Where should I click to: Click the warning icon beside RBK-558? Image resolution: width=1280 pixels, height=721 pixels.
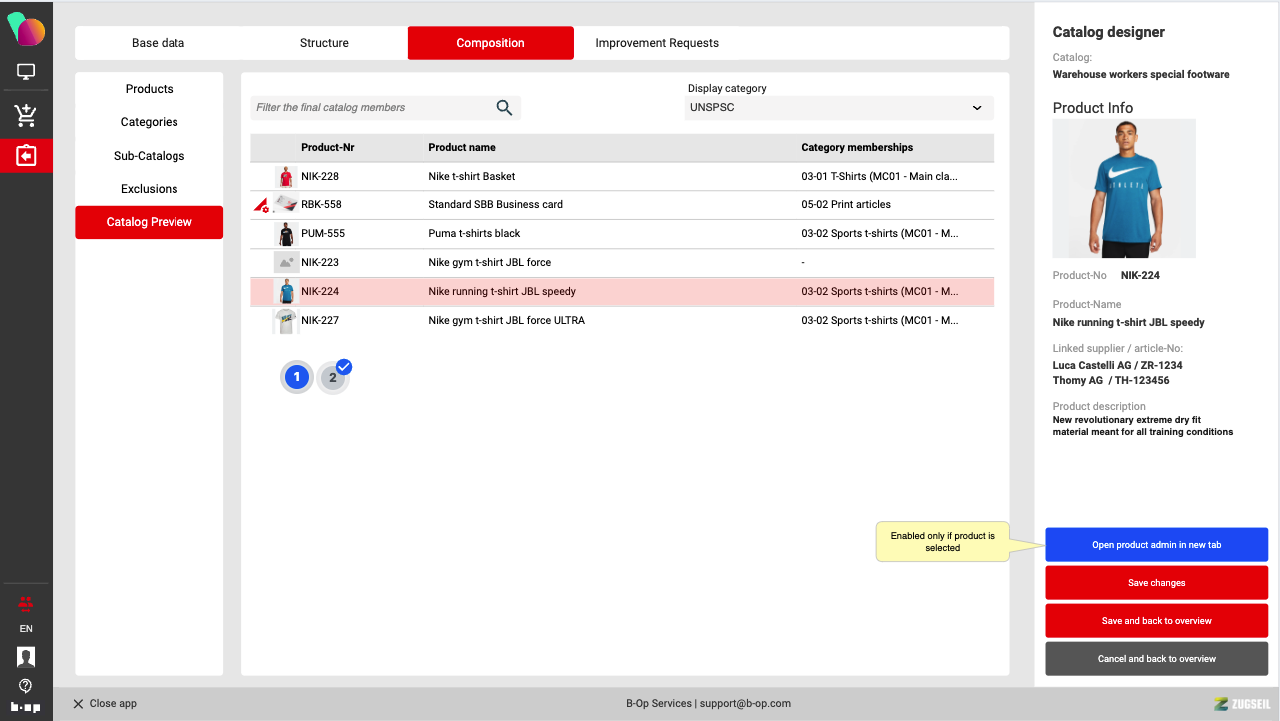tap(261, 205)
